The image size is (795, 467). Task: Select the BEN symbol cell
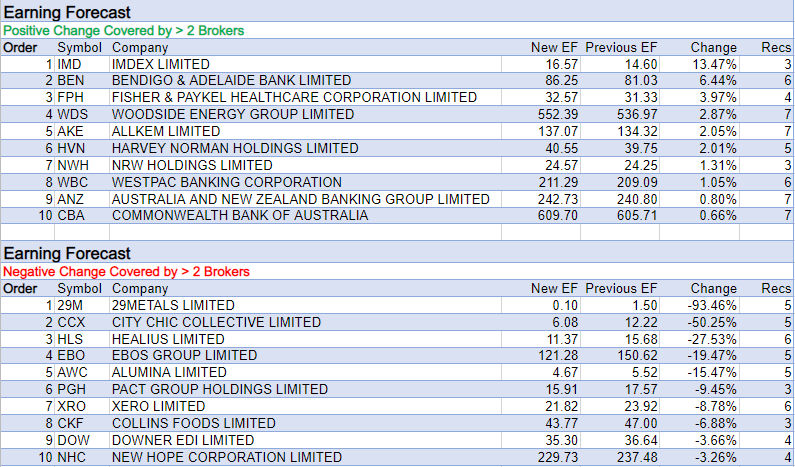coord(71,80)
